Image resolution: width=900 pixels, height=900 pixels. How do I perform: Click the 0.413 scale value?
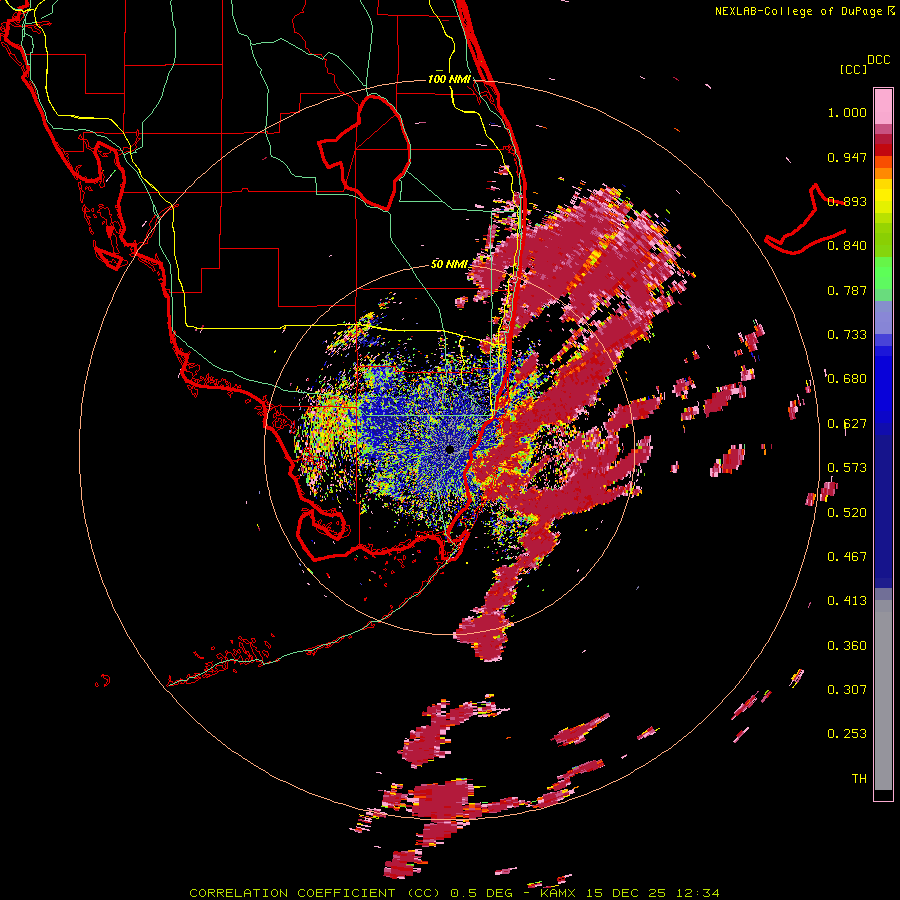[847, 601]
